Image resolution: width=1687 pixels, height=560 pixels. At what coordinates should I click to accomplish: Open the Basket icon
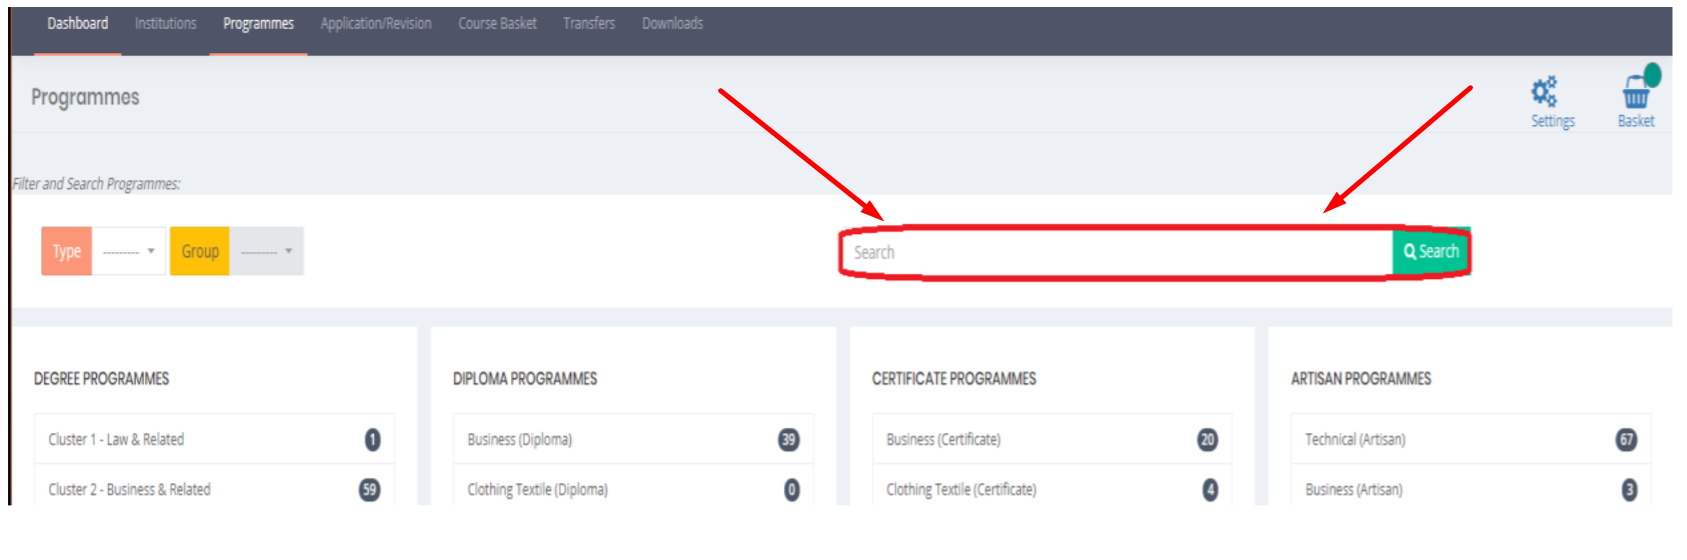pos(1636,94)
